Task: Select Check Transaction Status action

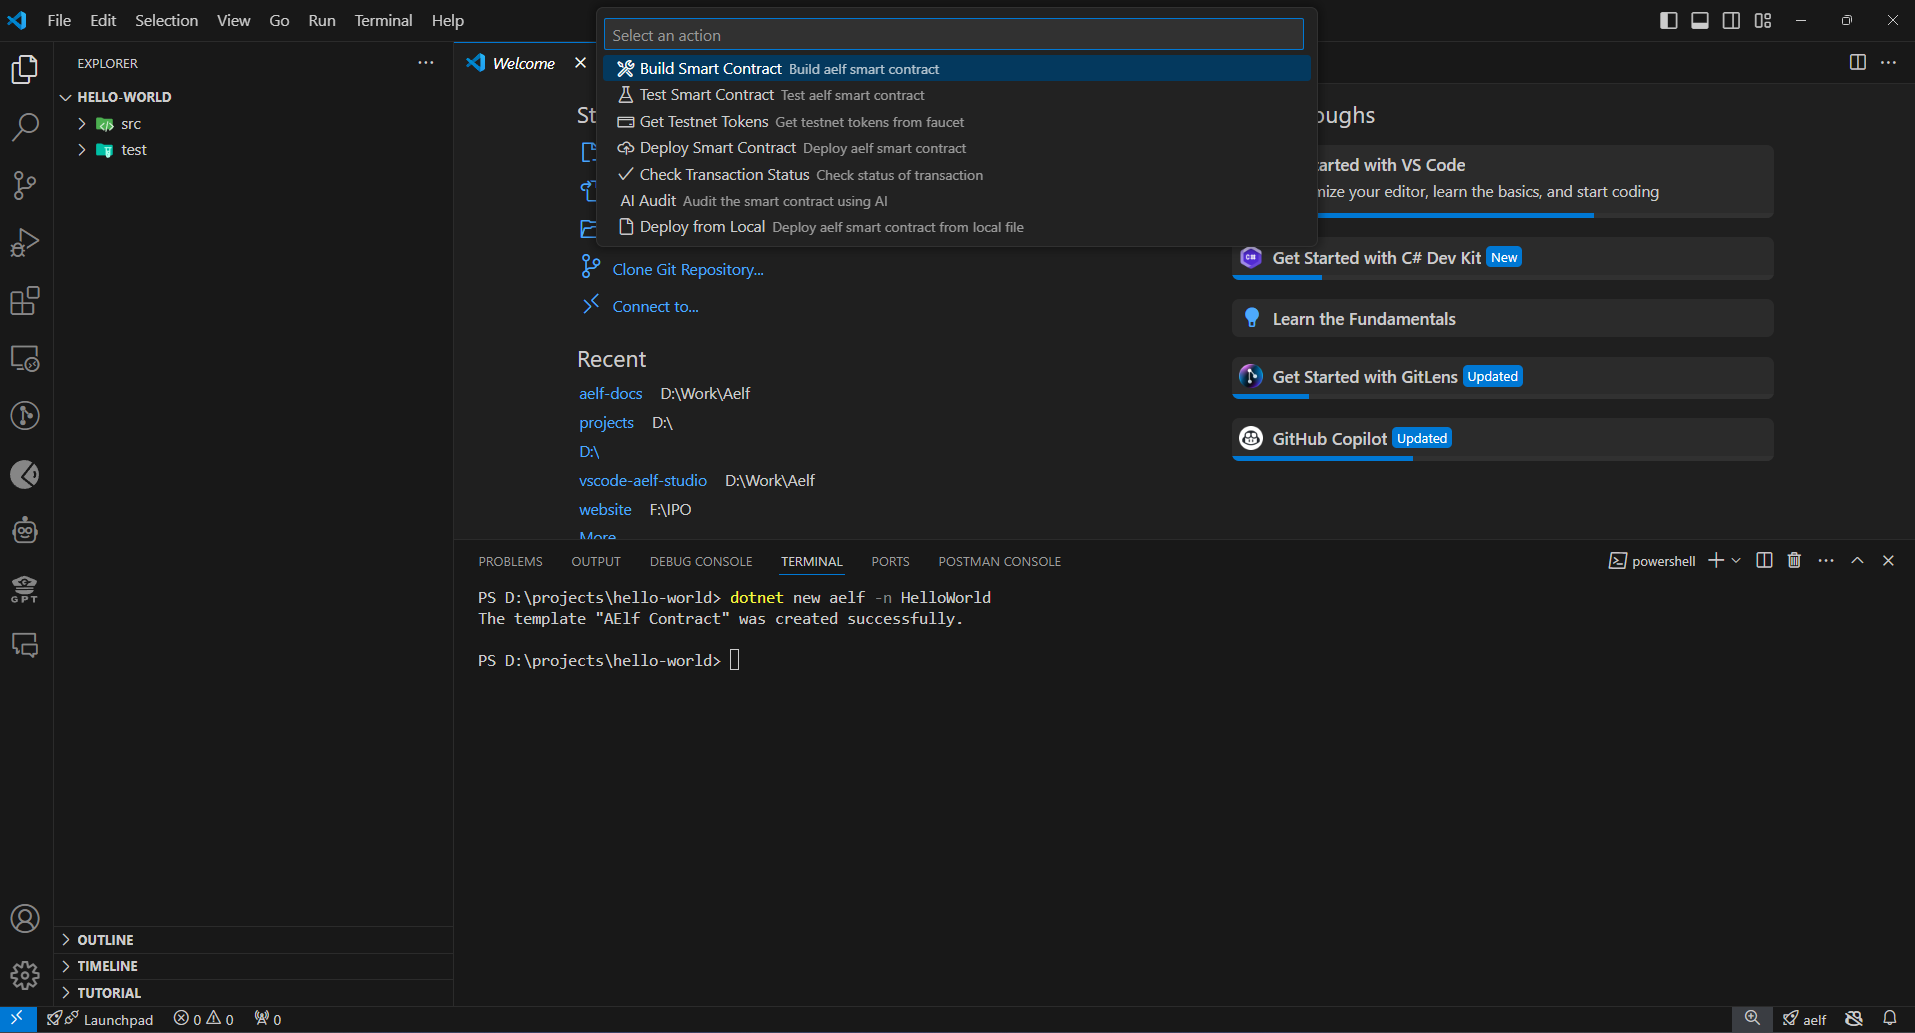Action: tap(957, 175)
